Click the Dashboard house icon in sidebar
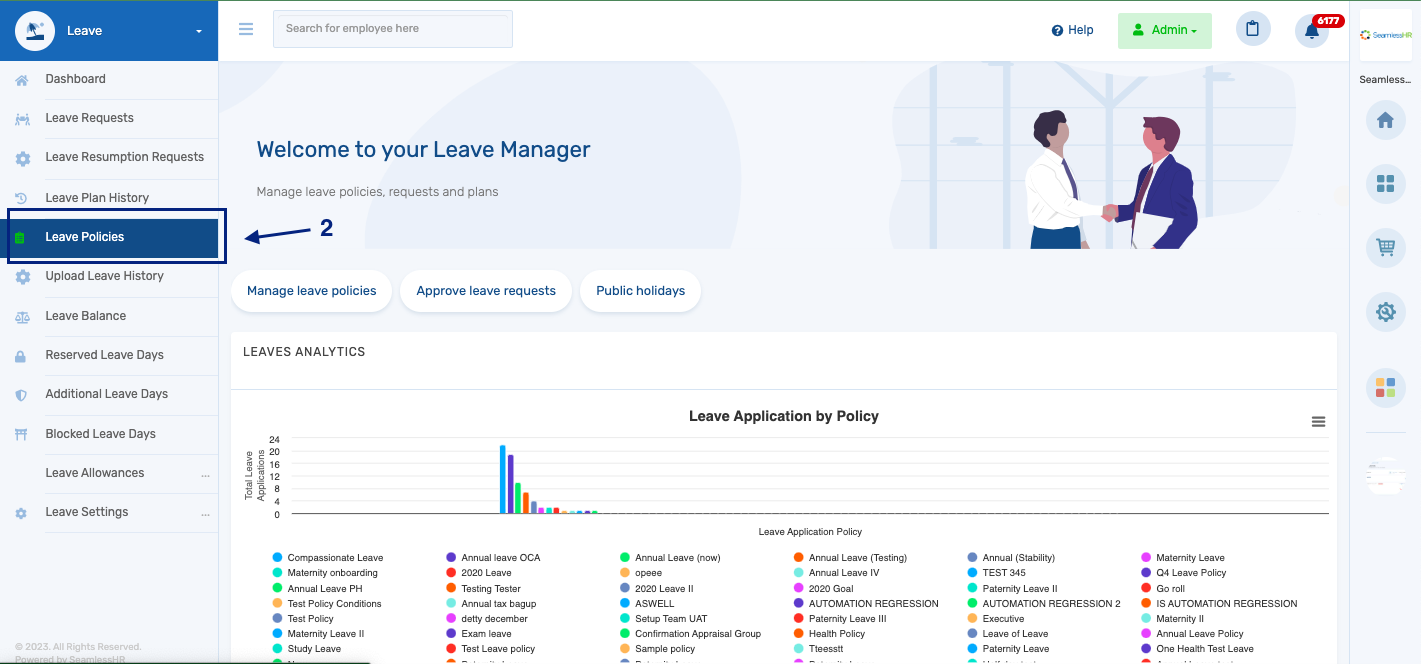Viewport: 1421px width, 664px height. (22, 80)
